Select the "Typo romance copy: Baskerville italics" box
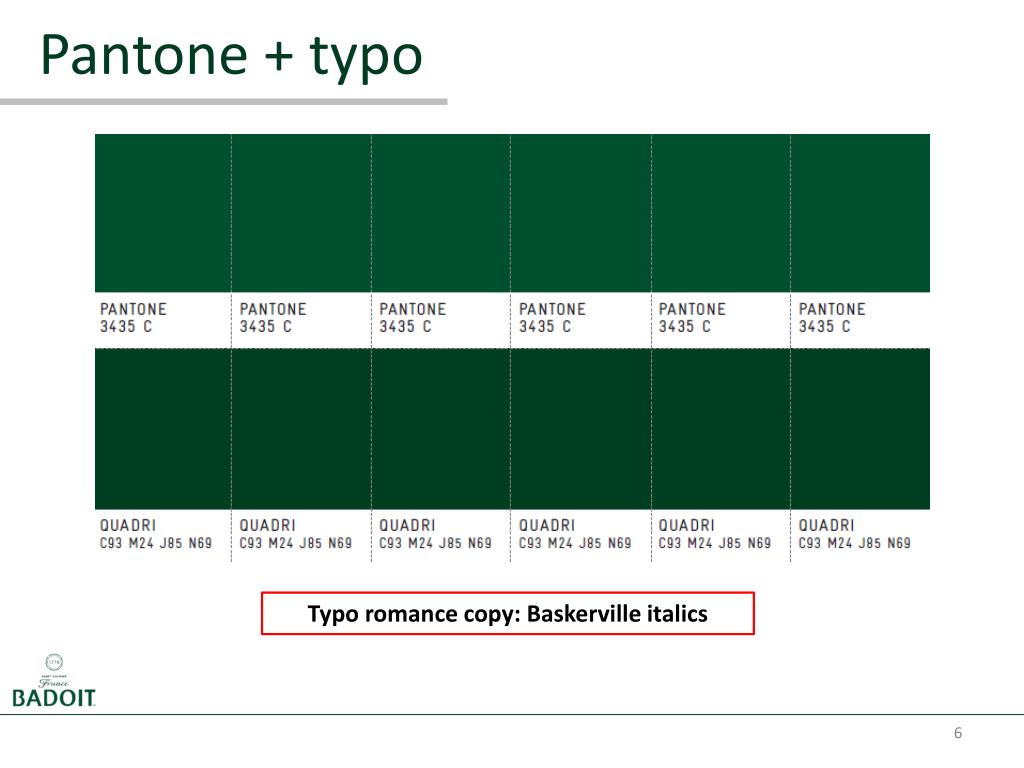Viewport: 1024px width, 768px height. click(507, 613)
